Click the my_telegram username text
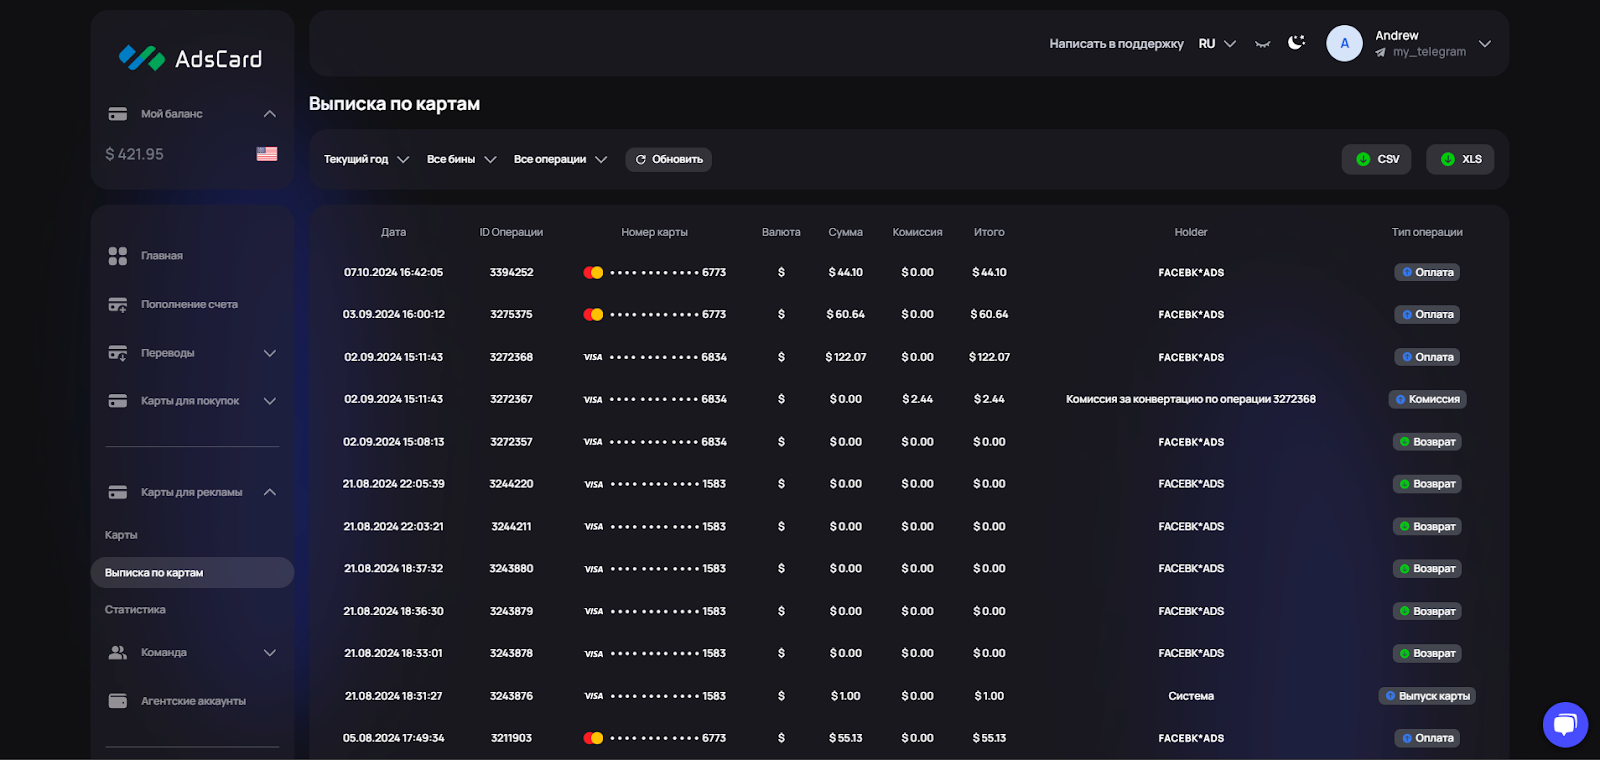The image size is (1600, 760). pos(1429,52)
